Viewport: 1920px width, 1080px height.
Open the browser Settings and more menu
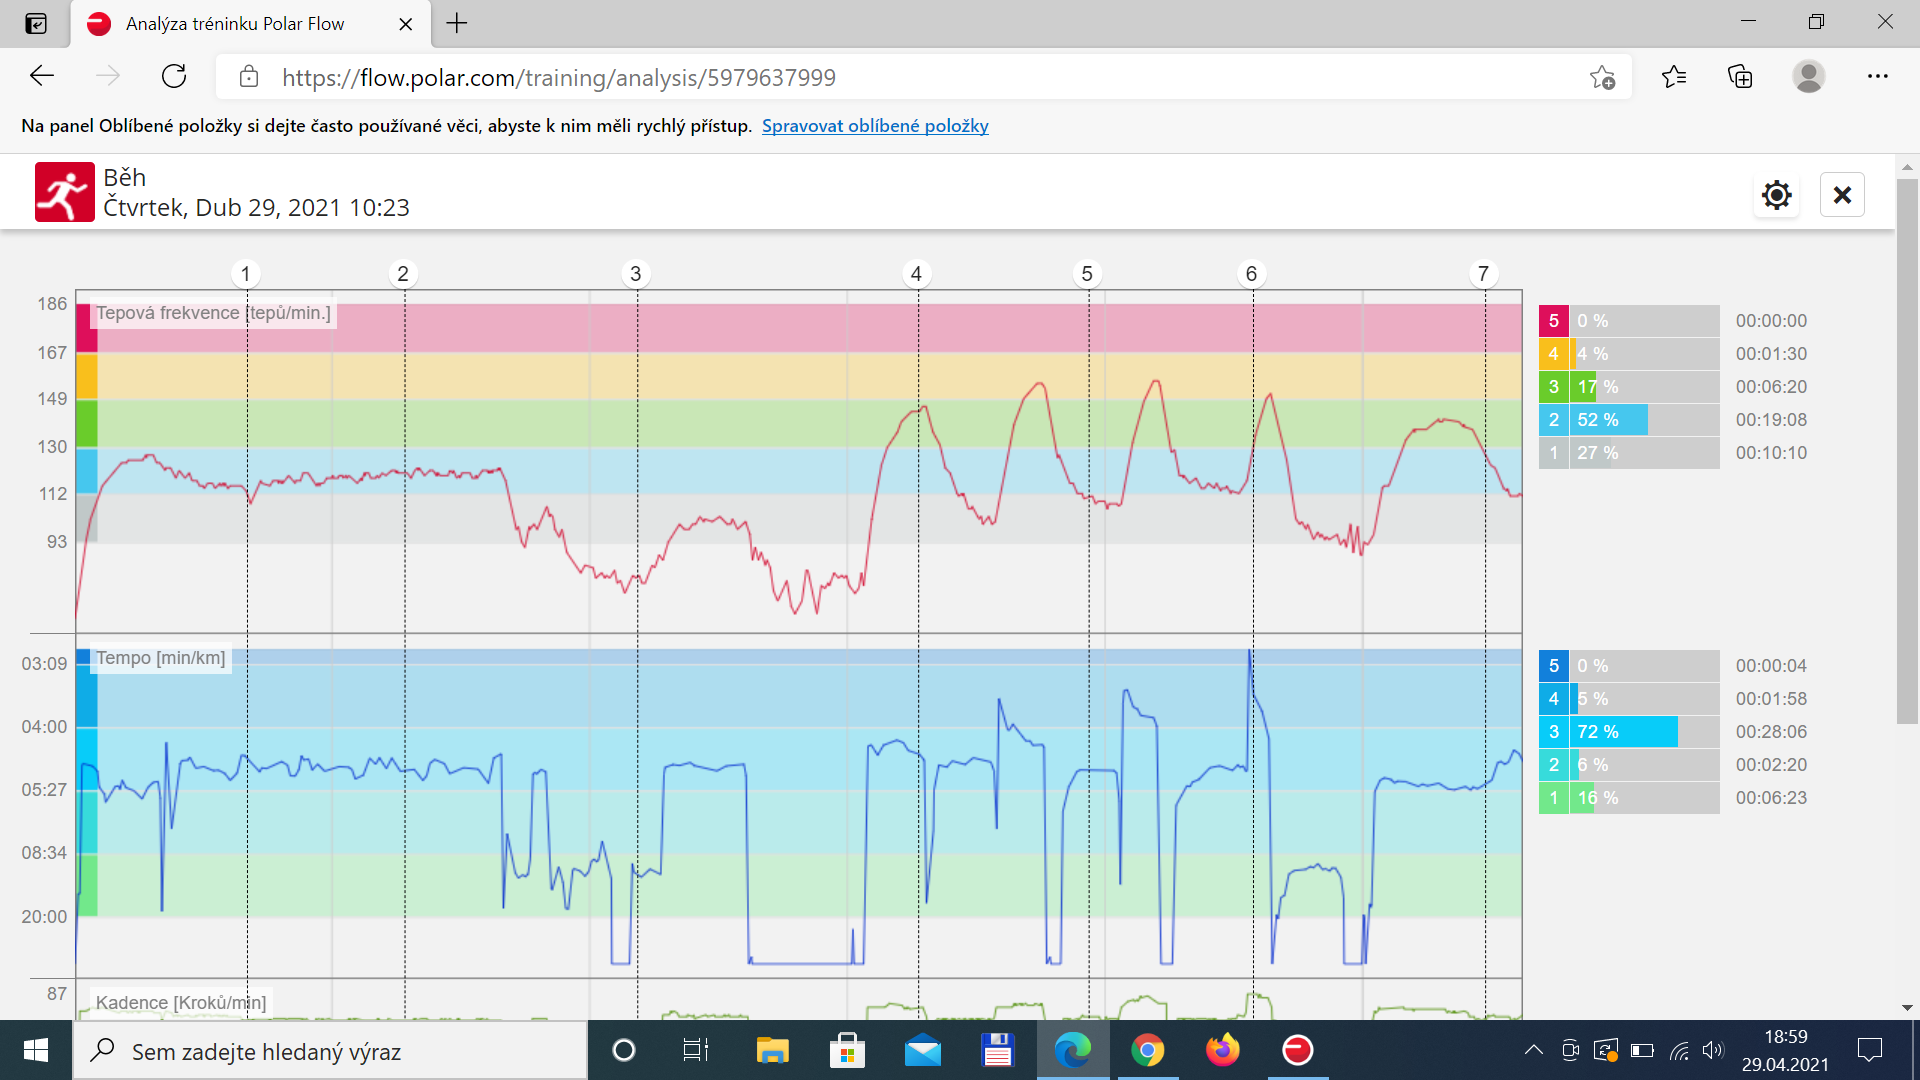pyautogui.click(x=1877, y=77)
